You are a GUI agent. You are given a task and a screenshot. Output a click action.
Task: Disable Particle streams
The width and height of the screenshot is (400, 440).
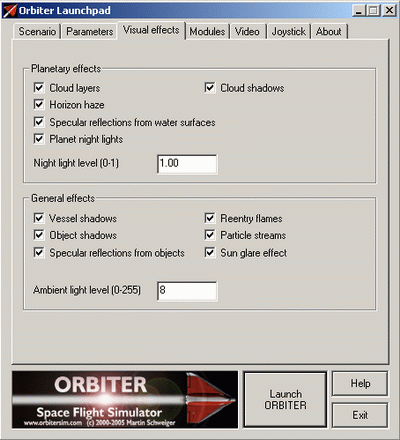210,235
